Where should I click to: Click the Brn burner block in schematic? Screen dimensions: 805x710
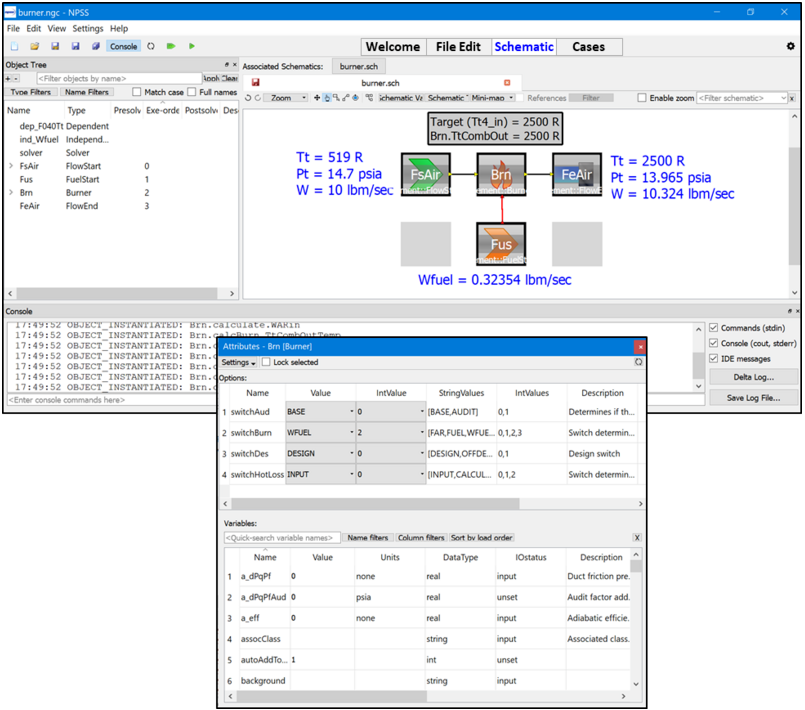point(500,176)
